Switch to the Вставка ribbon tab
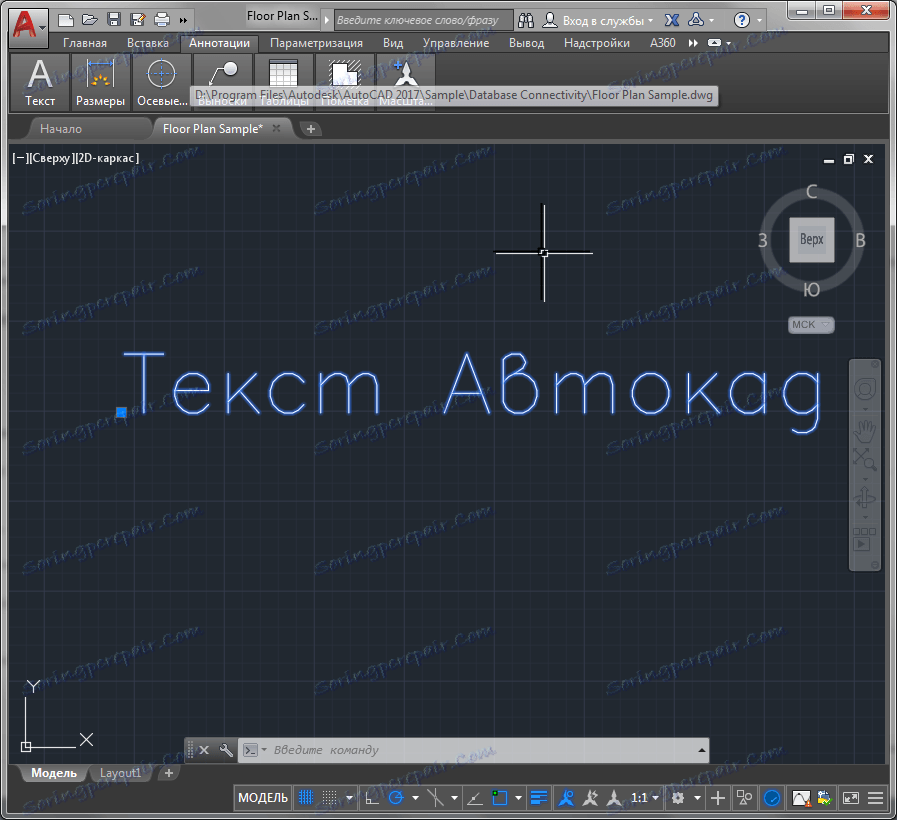The width and height of the screenshot is (897, 820). click(x=148, y=43)
